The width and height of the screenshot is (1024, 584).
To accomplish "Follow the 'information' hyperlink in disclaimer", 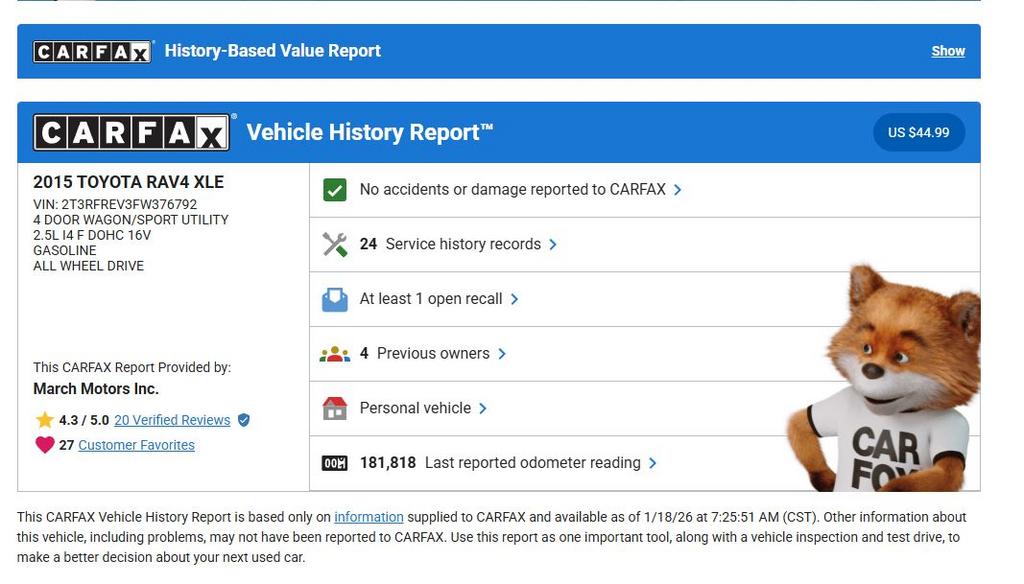I will tap(369, 517).
